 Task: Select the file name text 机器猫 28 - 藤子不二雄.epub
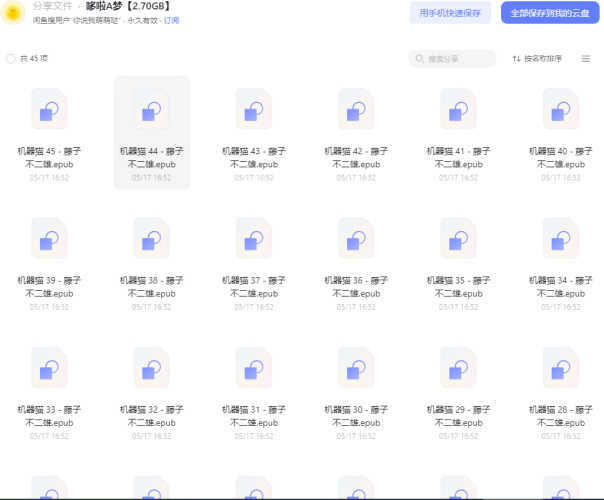[561, 416]
